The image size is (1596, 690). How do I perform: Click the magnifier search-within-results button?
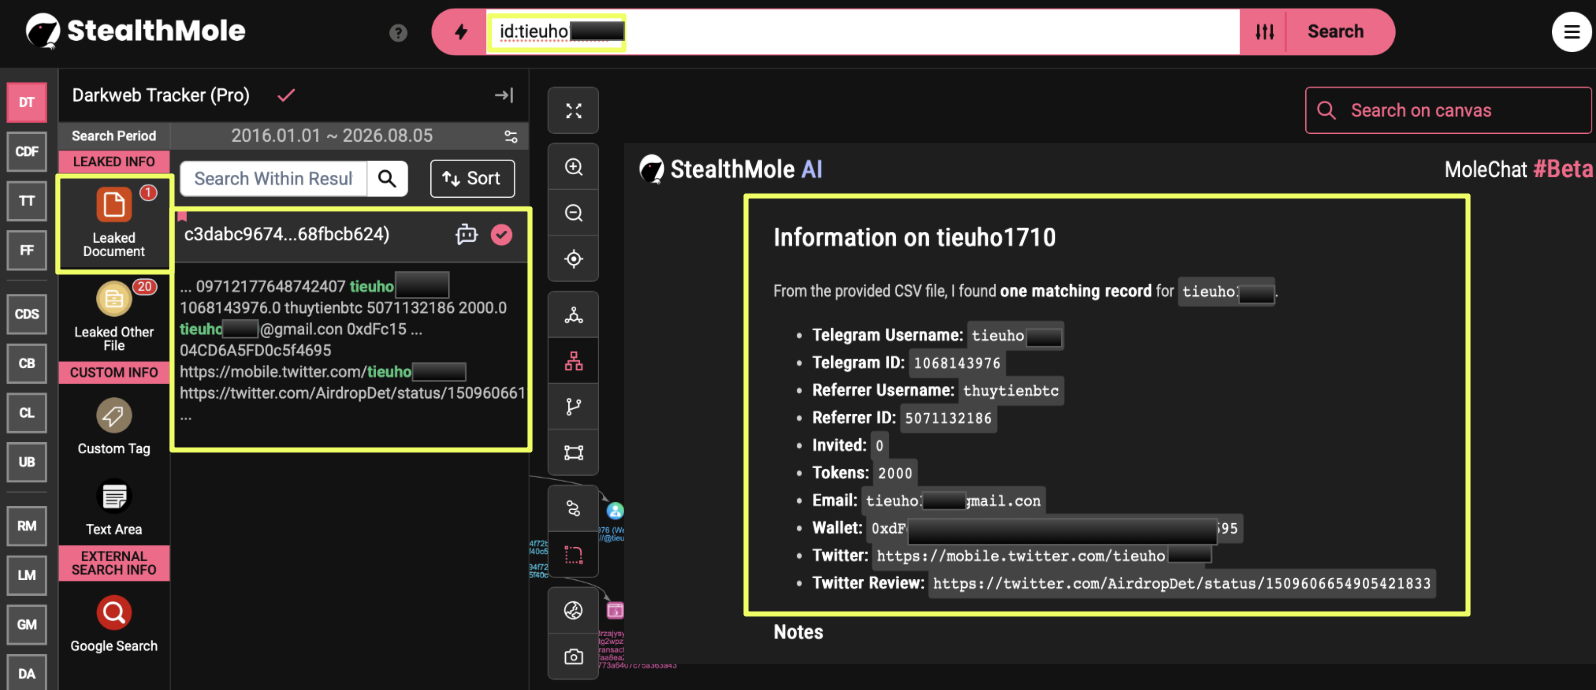coord(387,179)
